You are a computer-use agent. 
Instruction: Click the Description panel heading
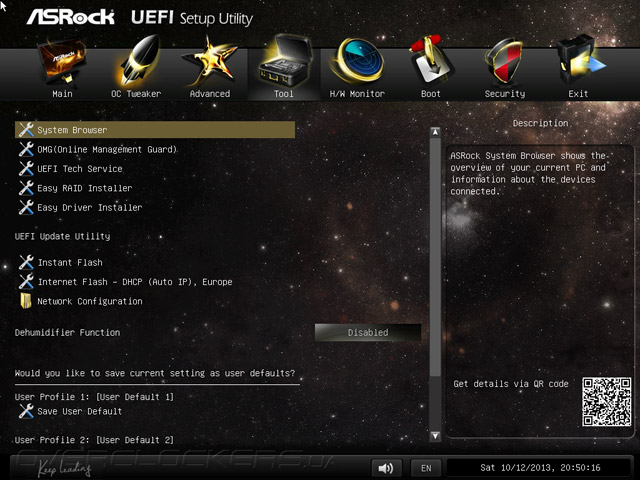[x=540, y=123]
